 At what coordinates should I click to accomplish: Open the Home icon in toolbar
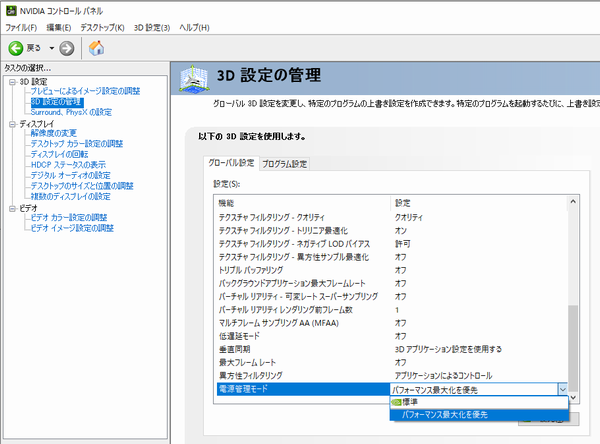click(x=96, y=48)
